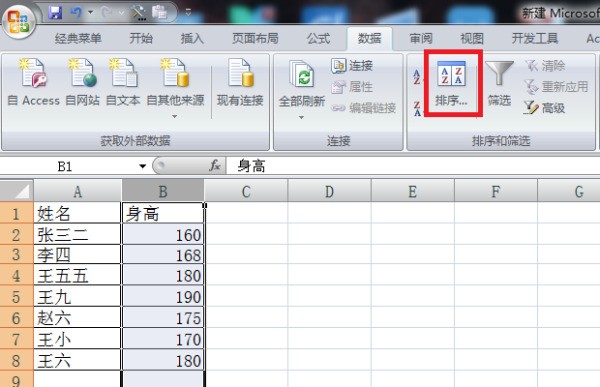The height and width of the screenshot is (387, 600).
Task: Customize the quick access toolbar dropdown
Action: (188, 13)
